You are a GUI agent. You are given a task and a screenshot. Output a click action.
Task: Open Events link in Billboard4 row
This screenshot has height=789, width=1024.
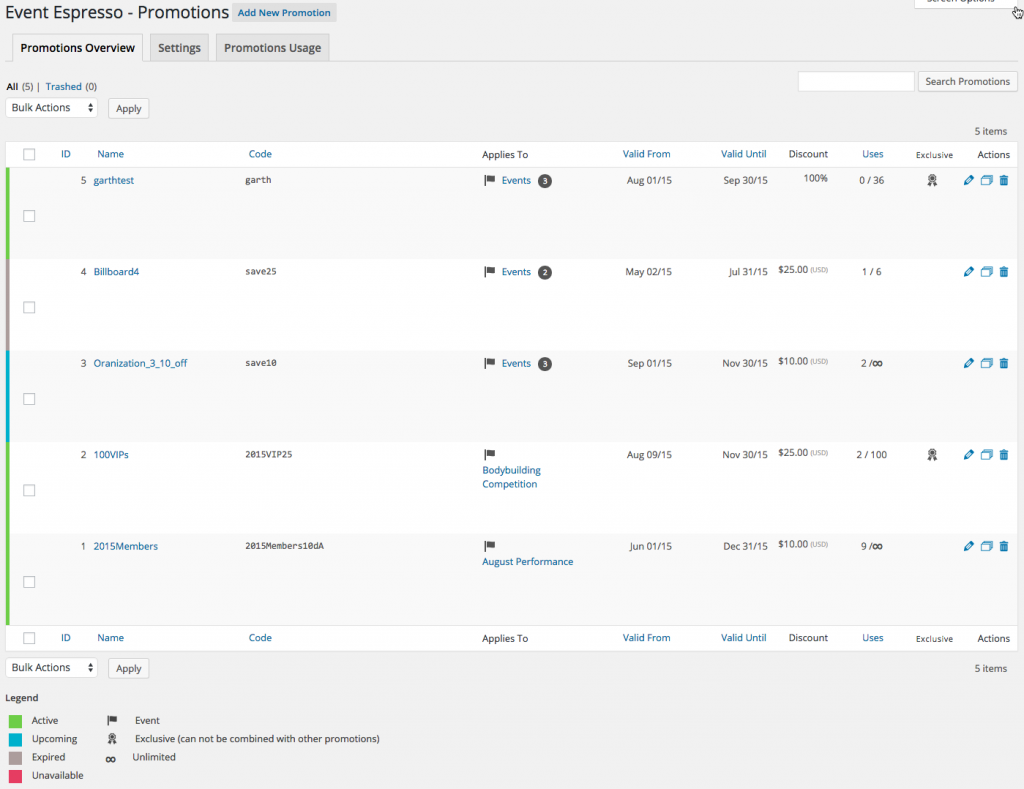(x=516, y=272)
